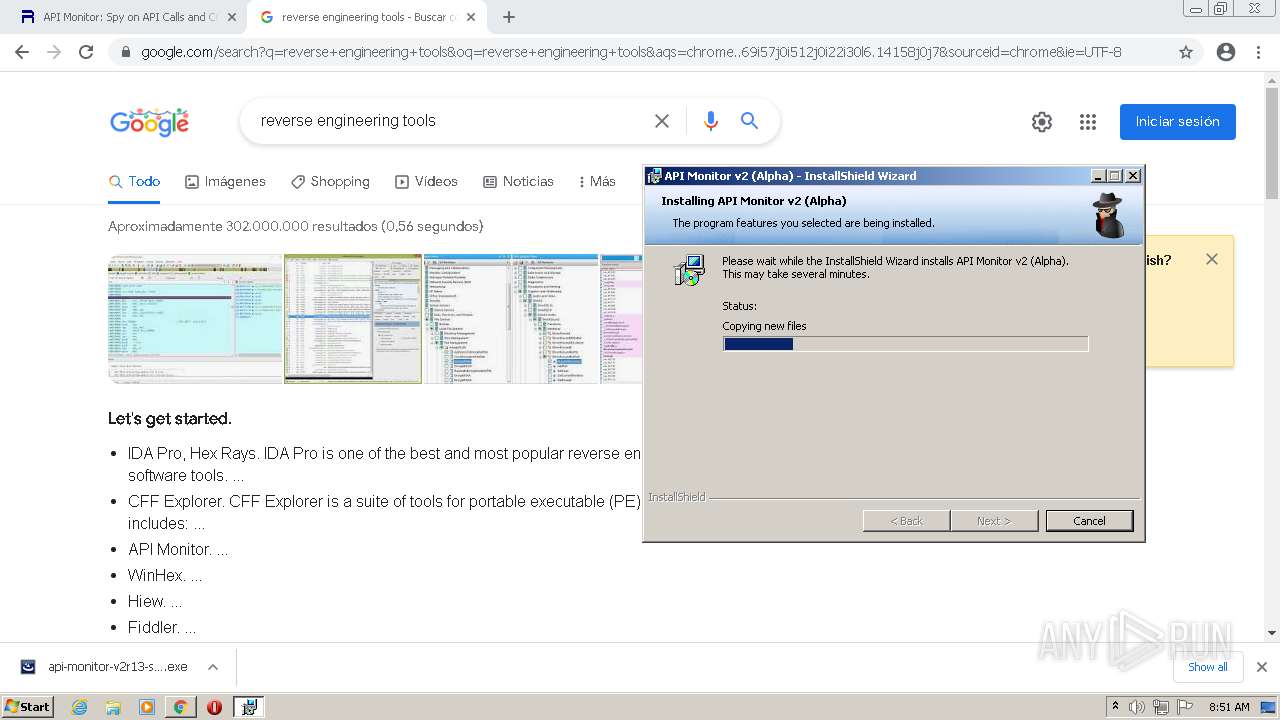Restore Chrome window with the restore button

click(x=1221, y=8)
